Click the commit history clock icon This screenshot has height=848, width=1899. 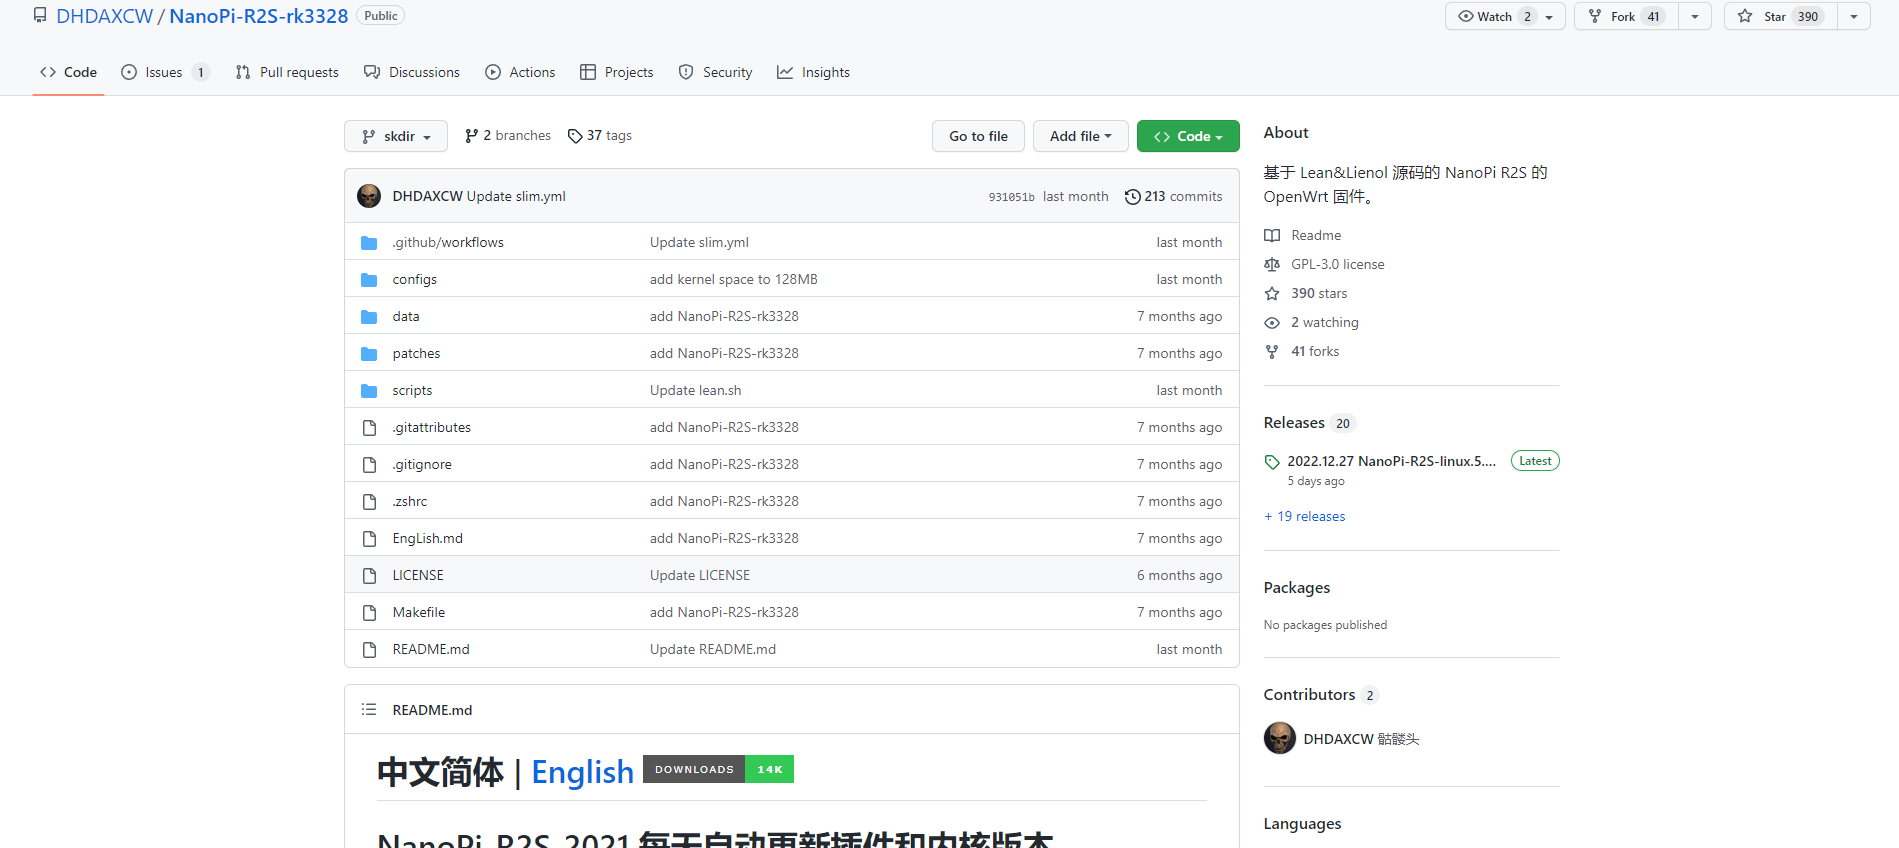[1132, 196]
